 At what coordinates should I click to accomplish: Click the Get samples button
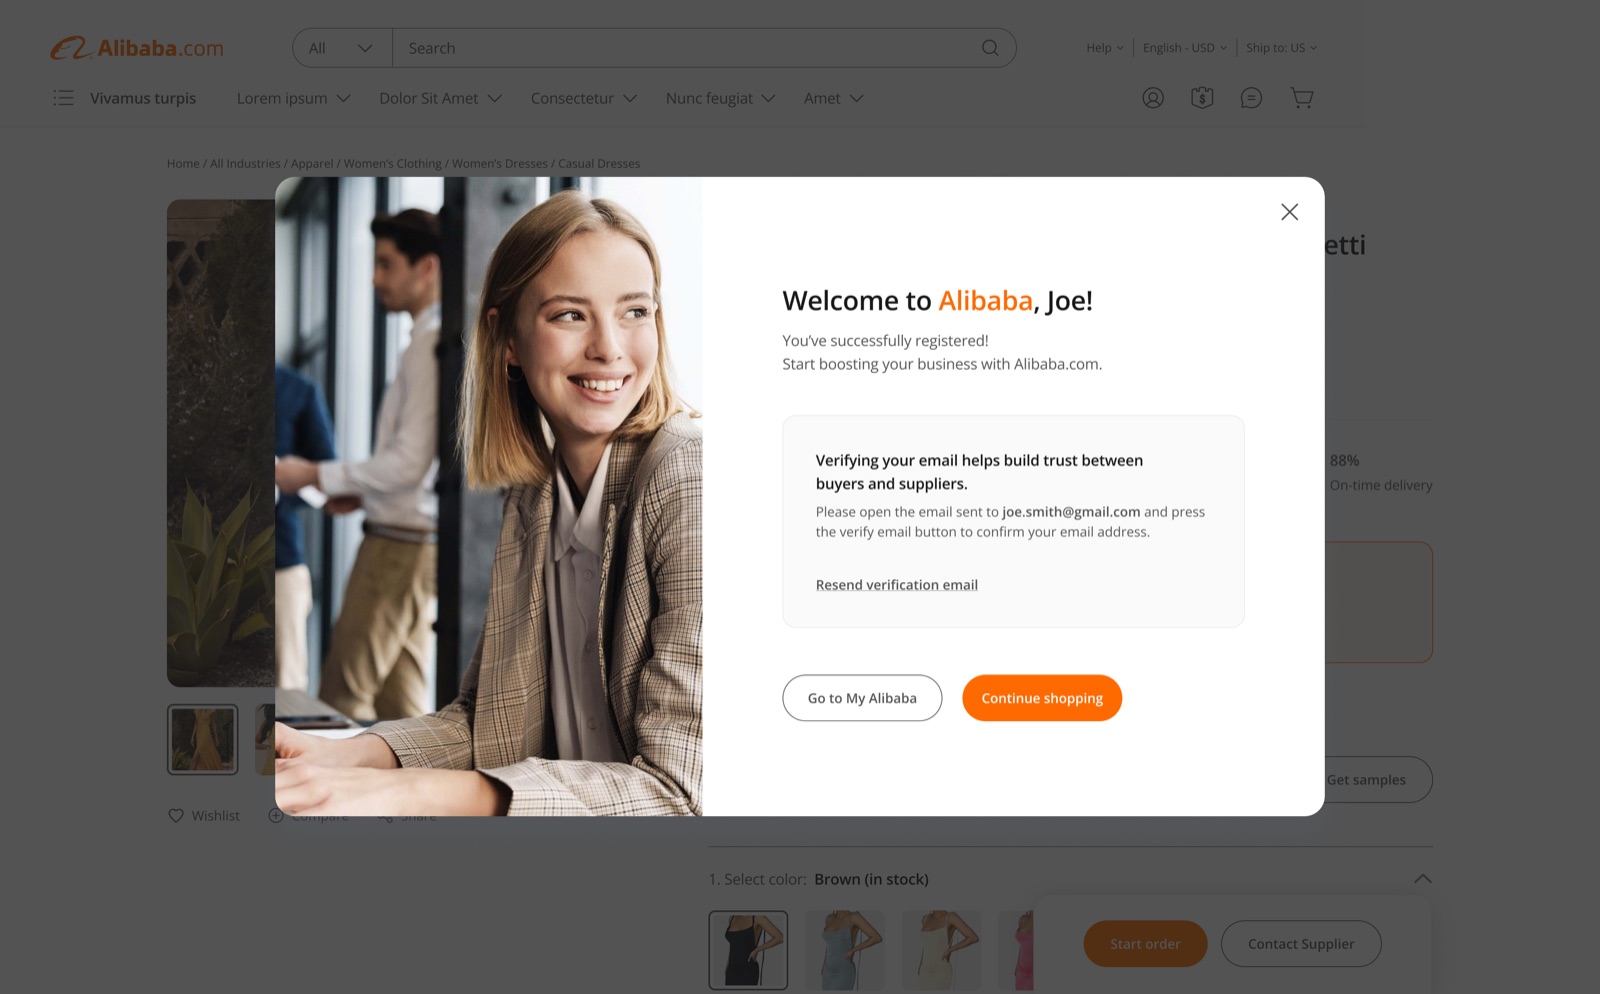[1366, 780]
